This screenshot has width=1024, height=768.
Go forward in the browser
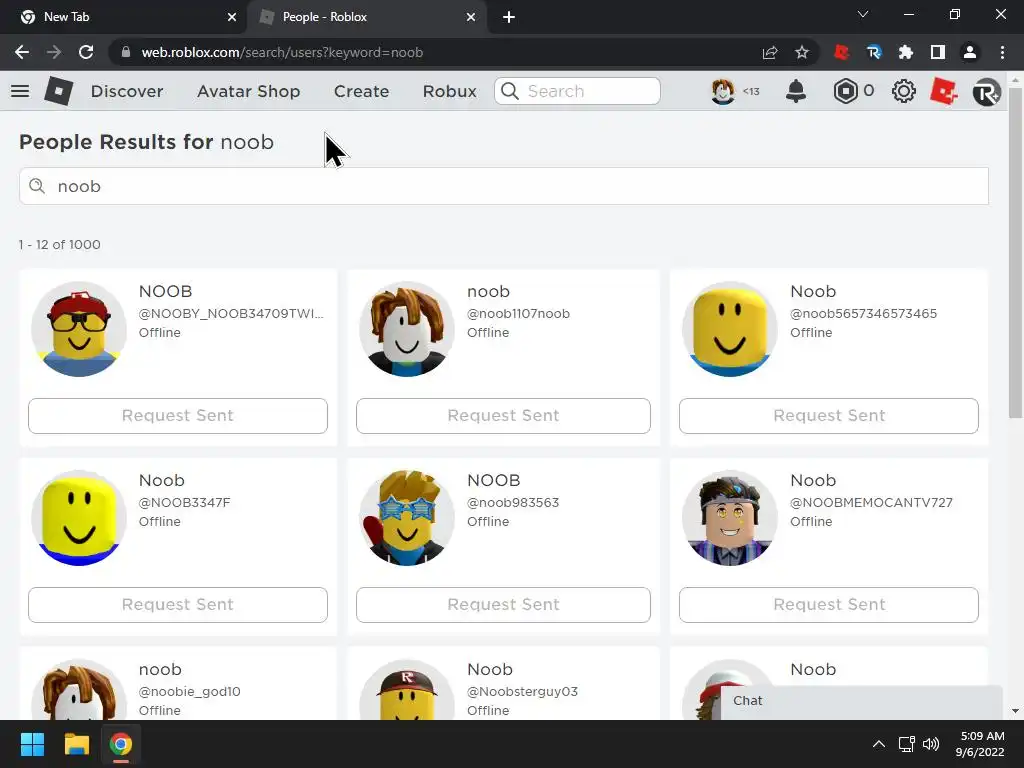pyautogui.click(x=54, y=52)
